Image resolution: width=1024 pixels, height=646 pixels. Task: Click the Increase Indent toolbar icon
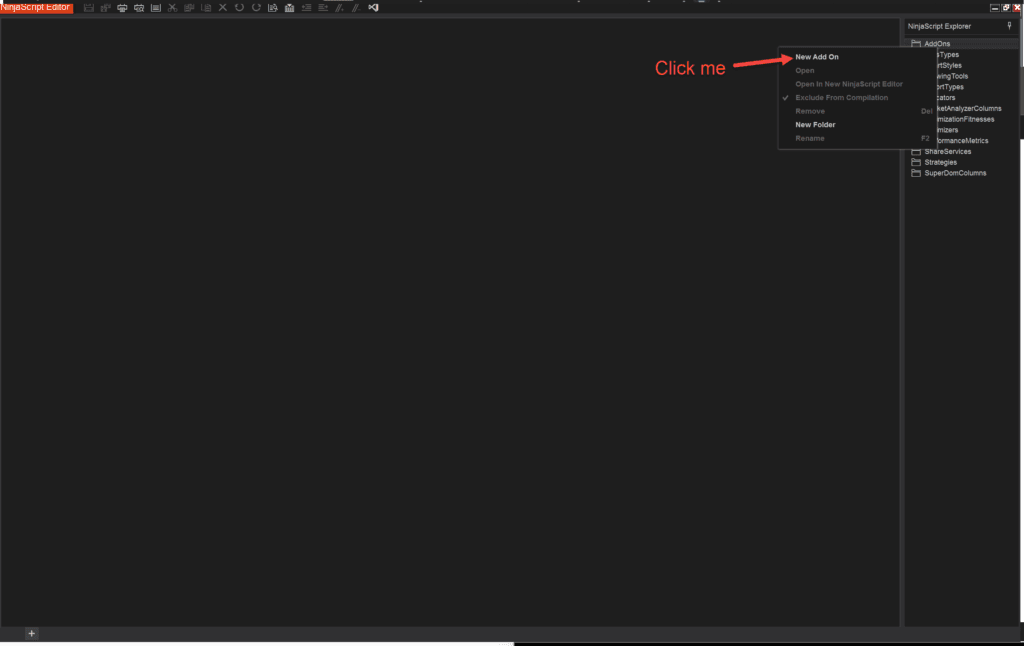pos(323,8)
